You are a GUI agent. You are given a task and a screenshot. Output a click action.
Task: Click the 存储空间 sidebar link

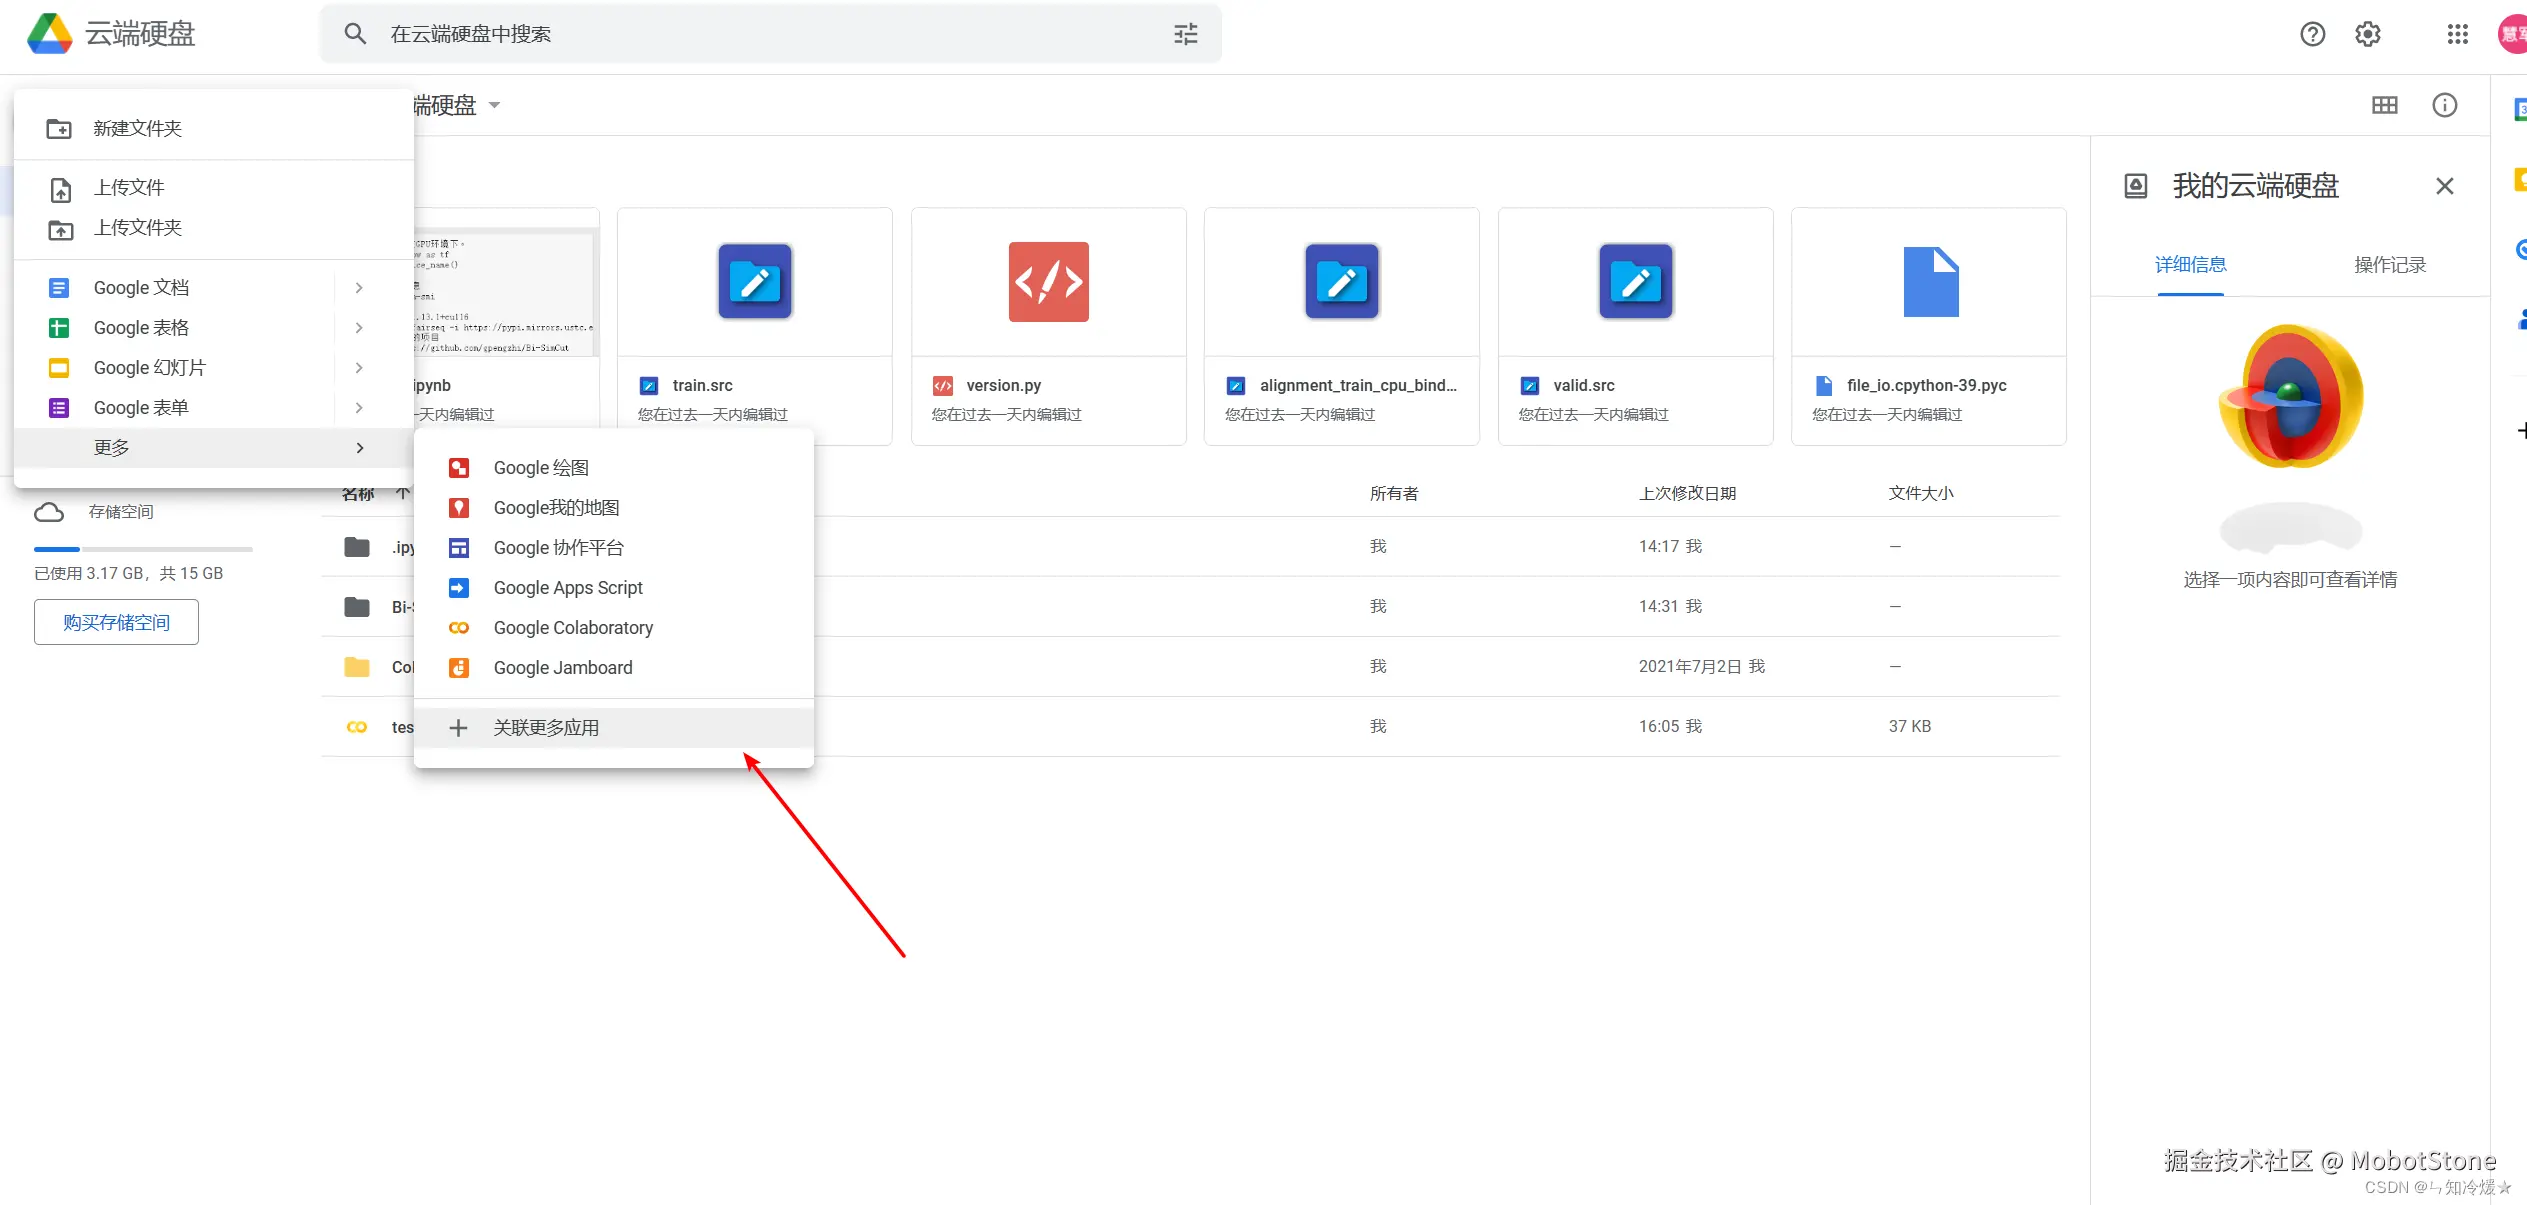(120, 512)
